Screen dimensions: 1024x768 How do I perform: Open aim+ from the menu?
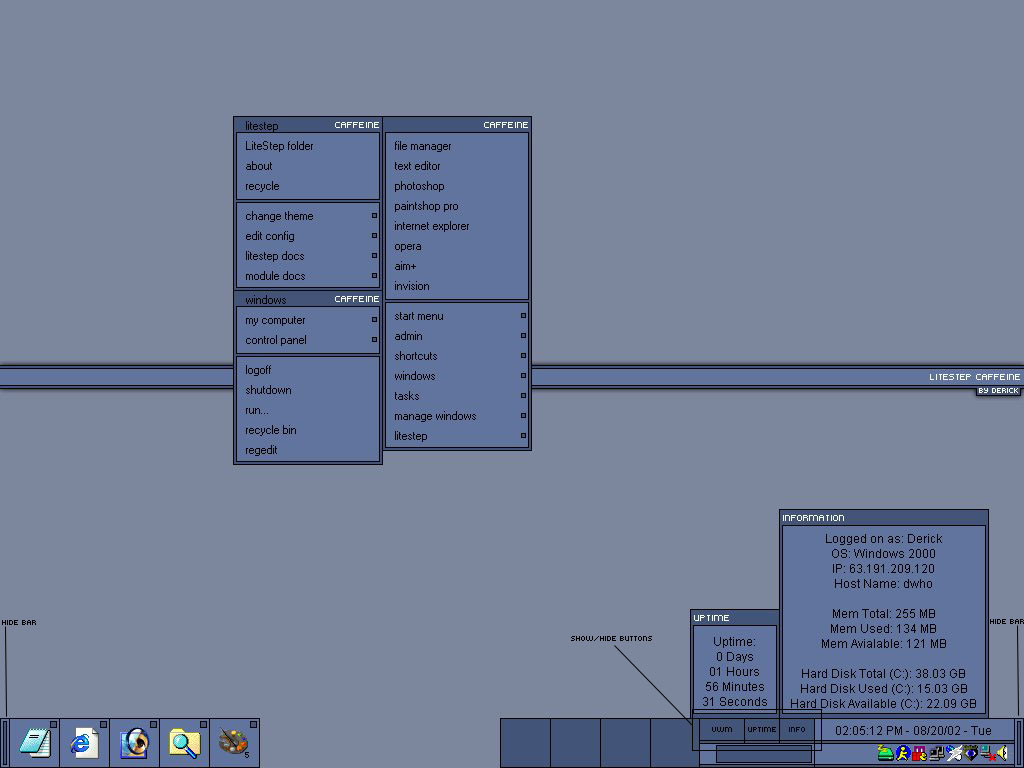coord(456,266)
